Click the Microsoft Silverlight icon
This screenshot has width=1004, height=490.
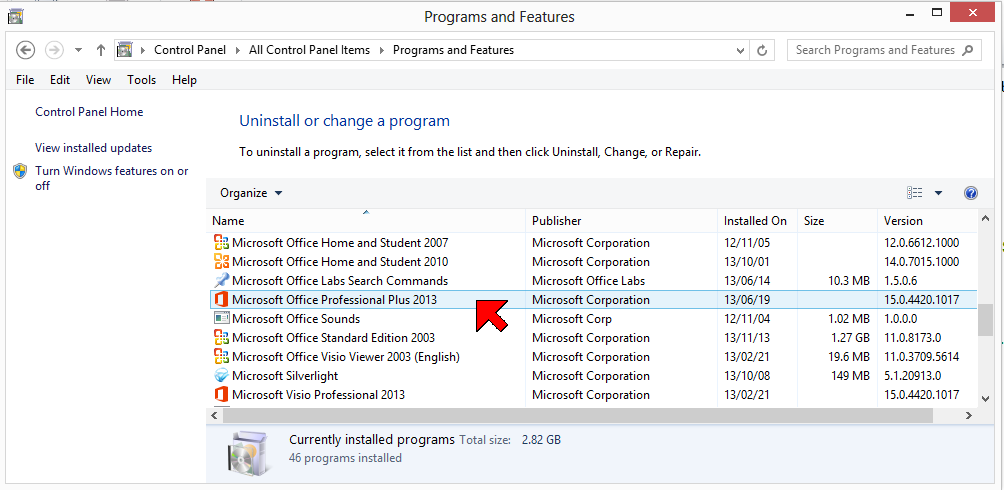222,376
